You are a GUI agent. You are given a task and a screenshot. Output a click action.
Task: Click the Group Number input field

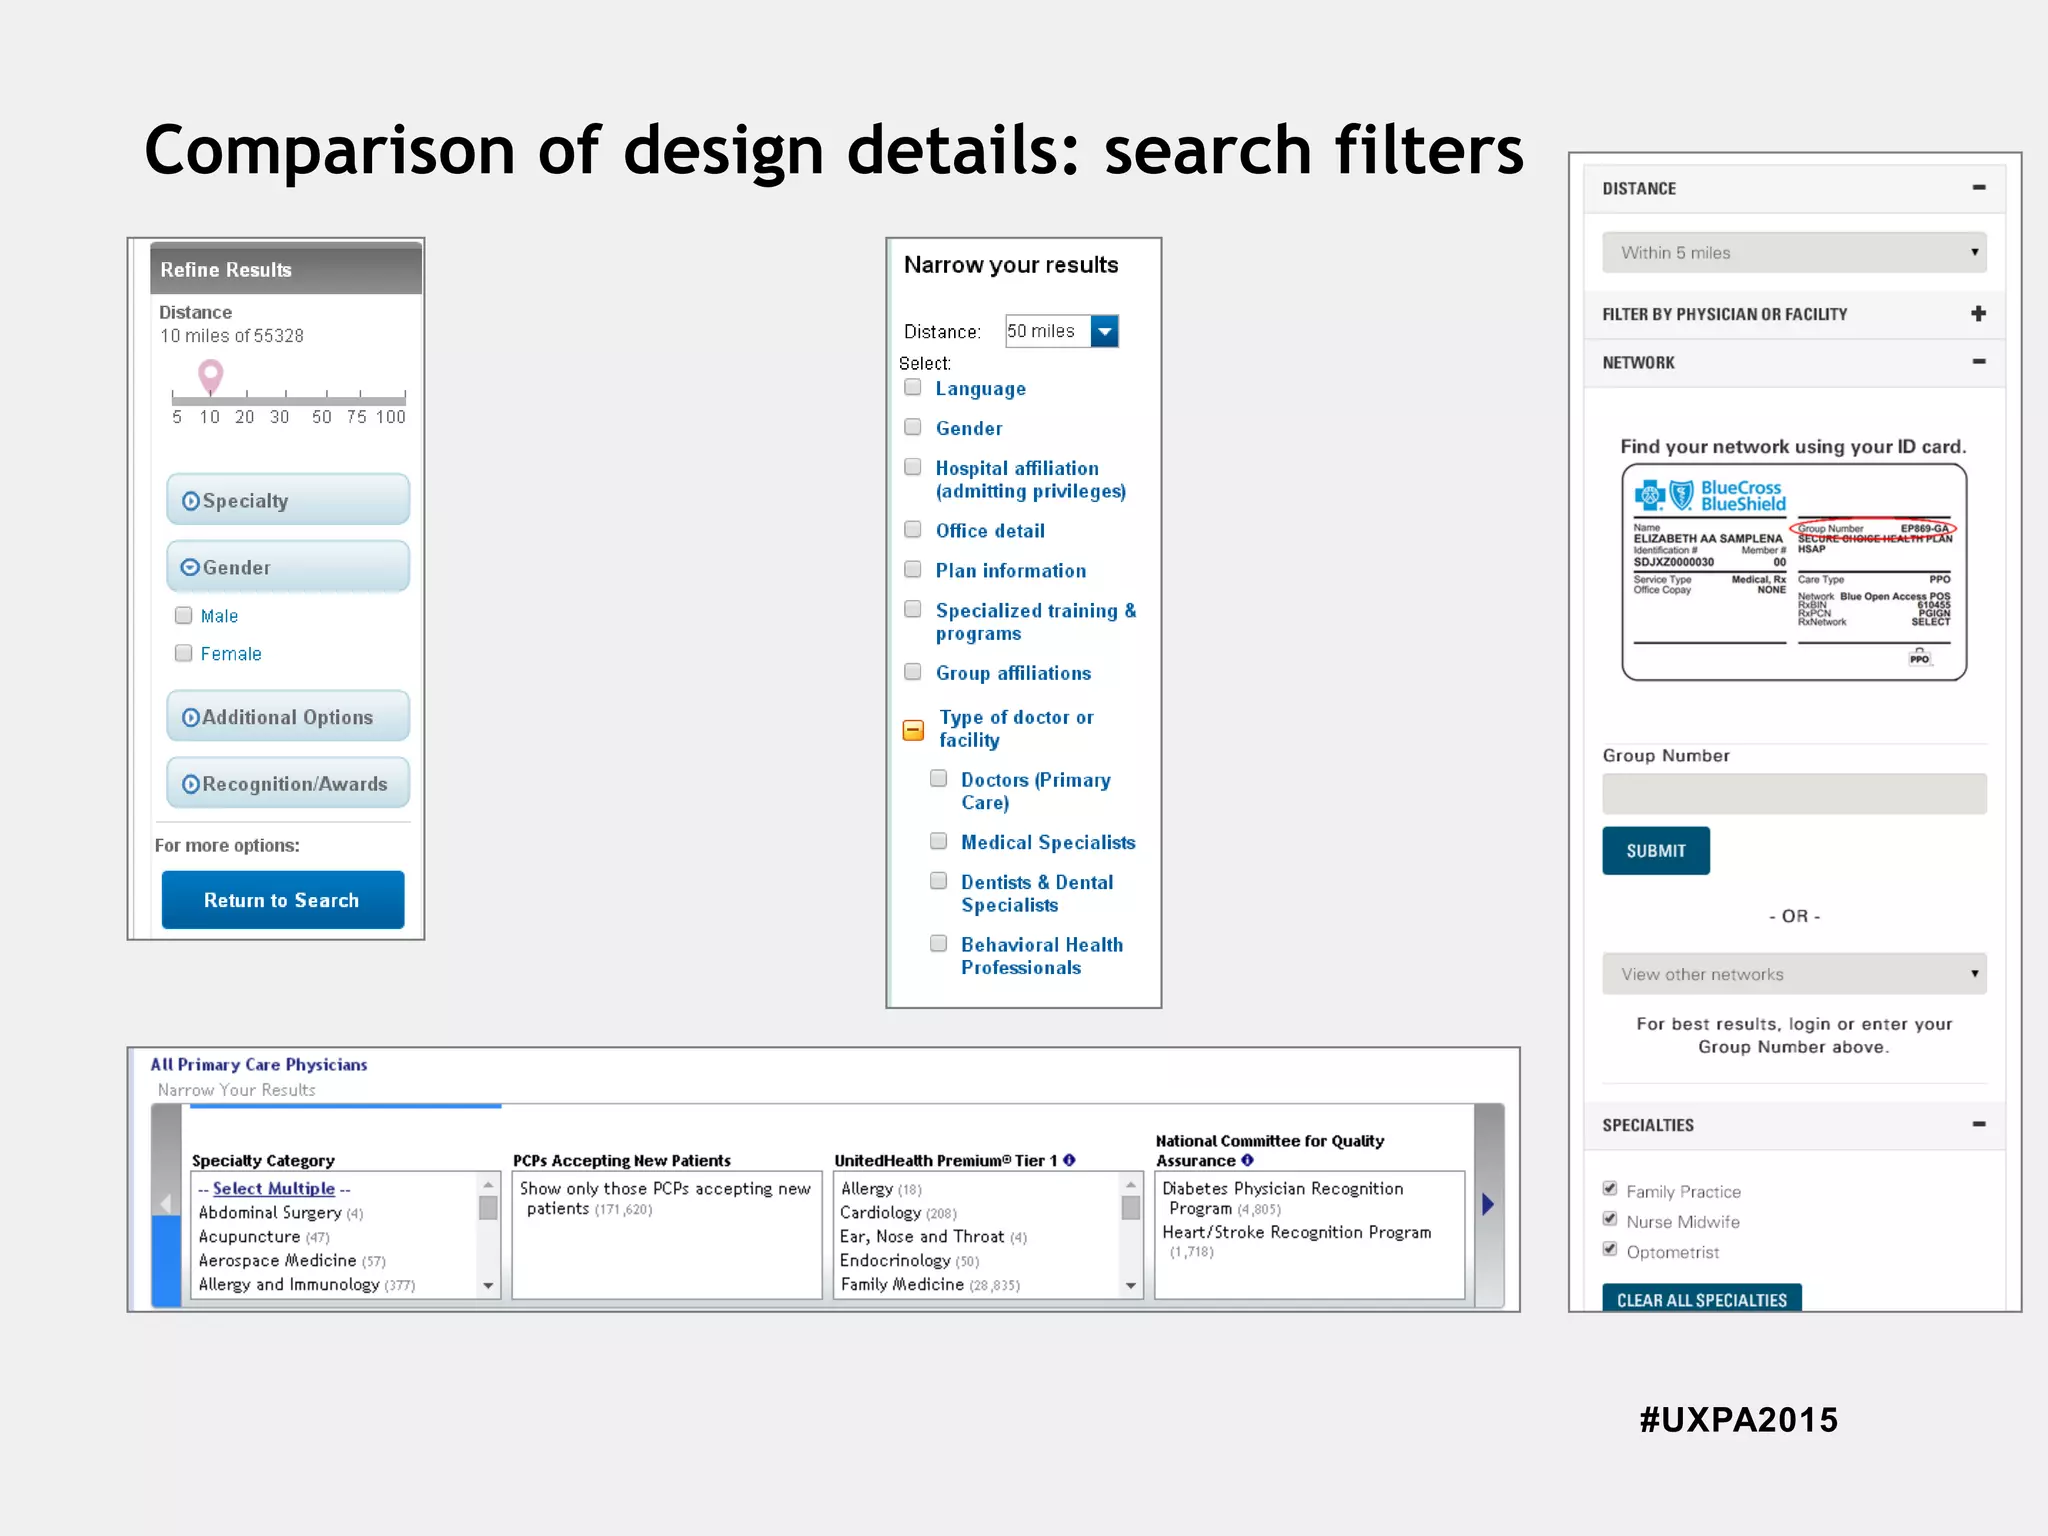[x=1794, y=794]
